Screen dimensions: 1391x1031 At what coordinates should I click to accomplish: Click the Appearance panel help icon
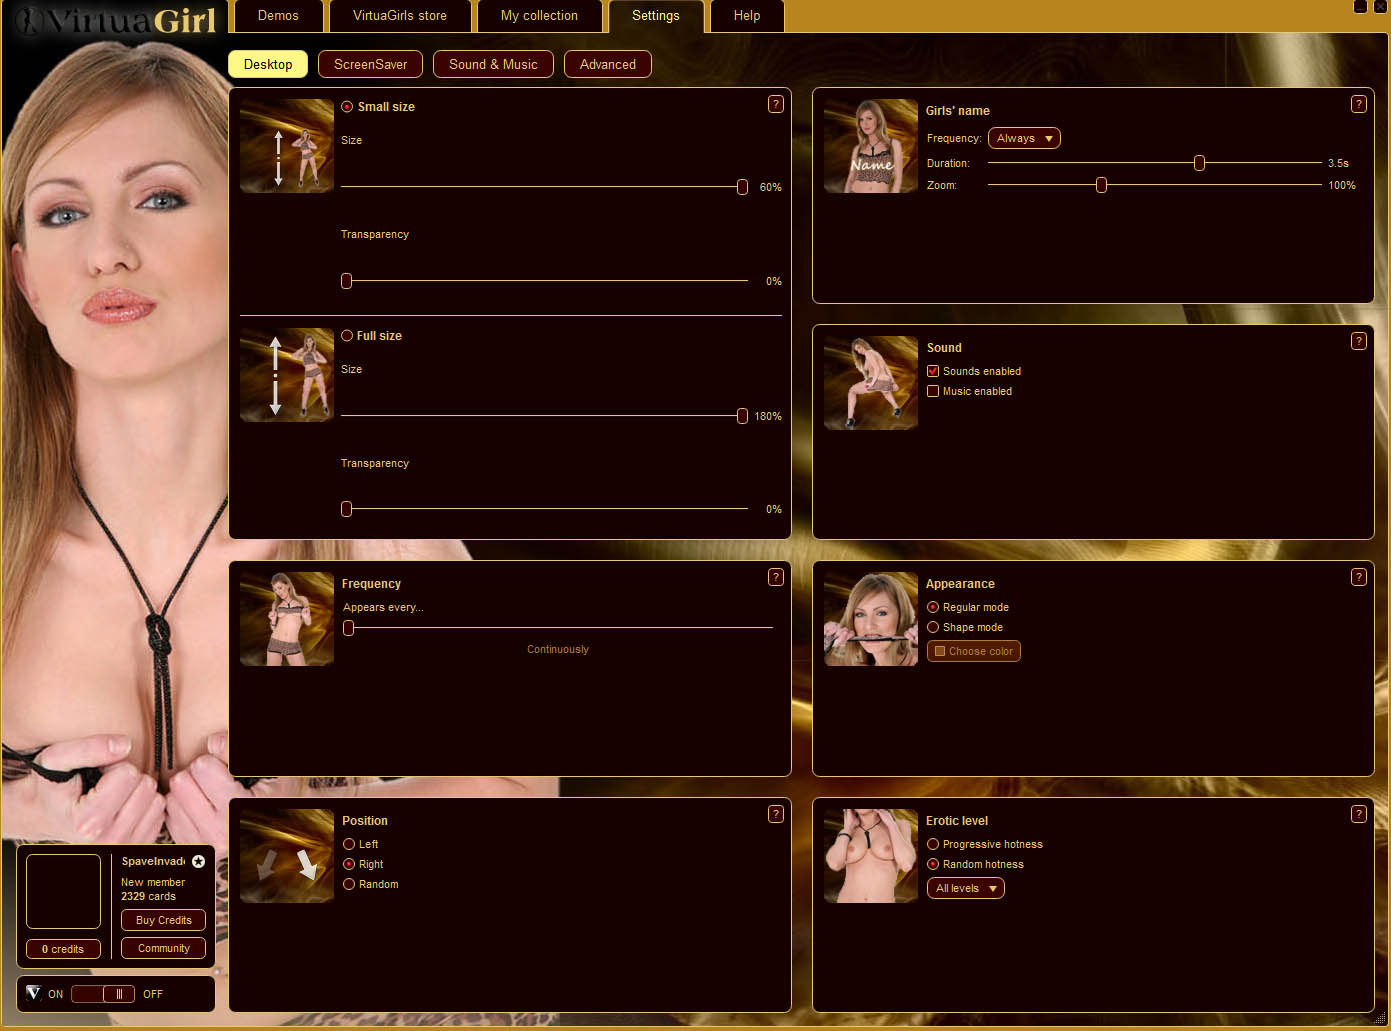coord(1358,577)
